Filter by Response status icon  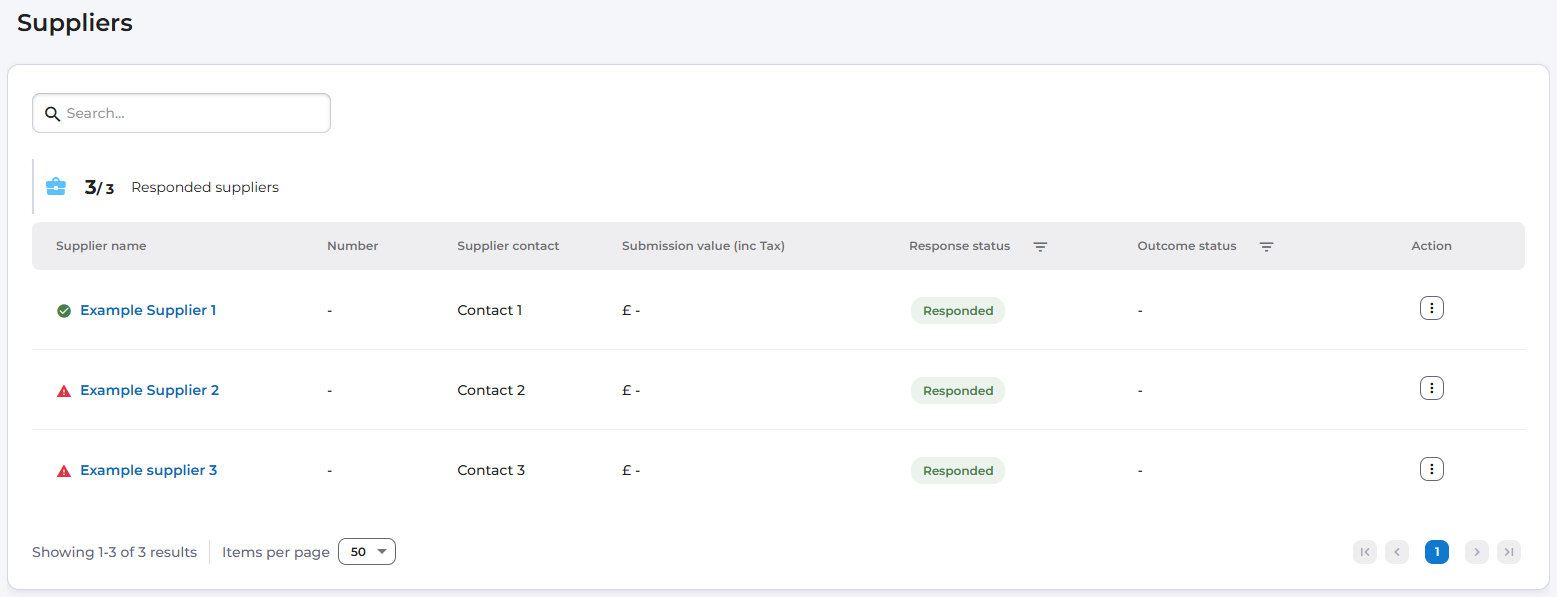tap(1040, 247)
